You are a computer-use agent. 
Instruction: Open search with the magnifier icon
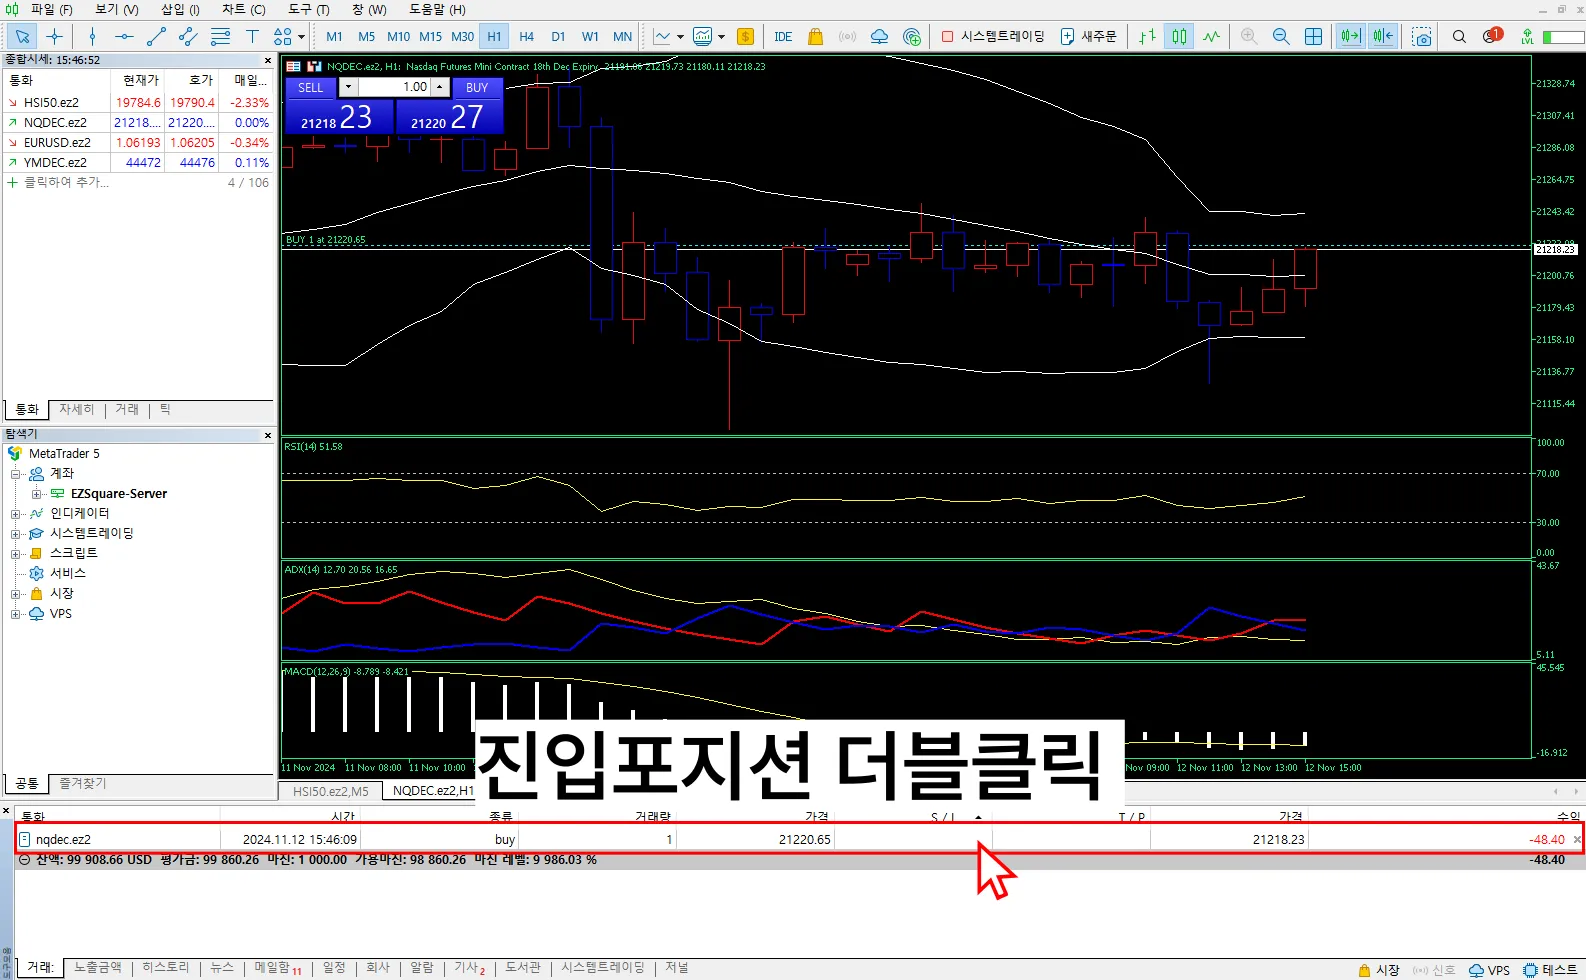pyautogui.click(x=1459, y=36)
